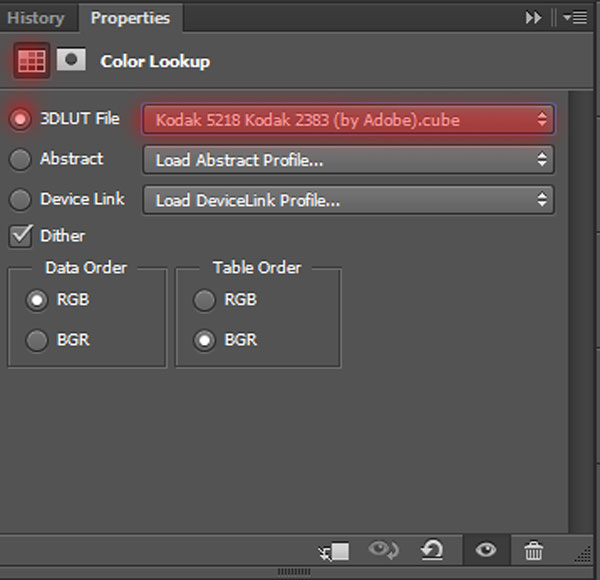This screenshot has height=580, width=600.
Task: Select the Properties tab
Action: pyautogui.click(x=130, y=18)
